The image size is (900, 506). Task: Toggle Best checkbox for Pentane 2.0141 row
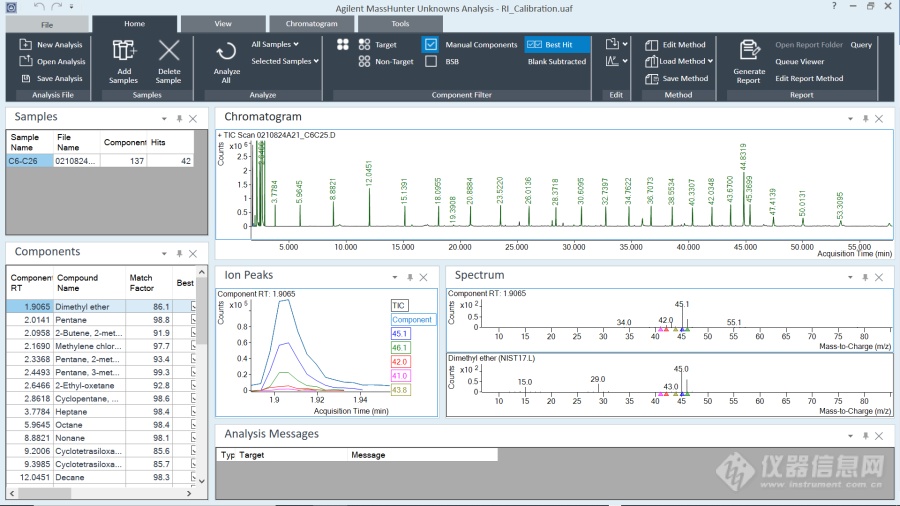pos(193,320)
